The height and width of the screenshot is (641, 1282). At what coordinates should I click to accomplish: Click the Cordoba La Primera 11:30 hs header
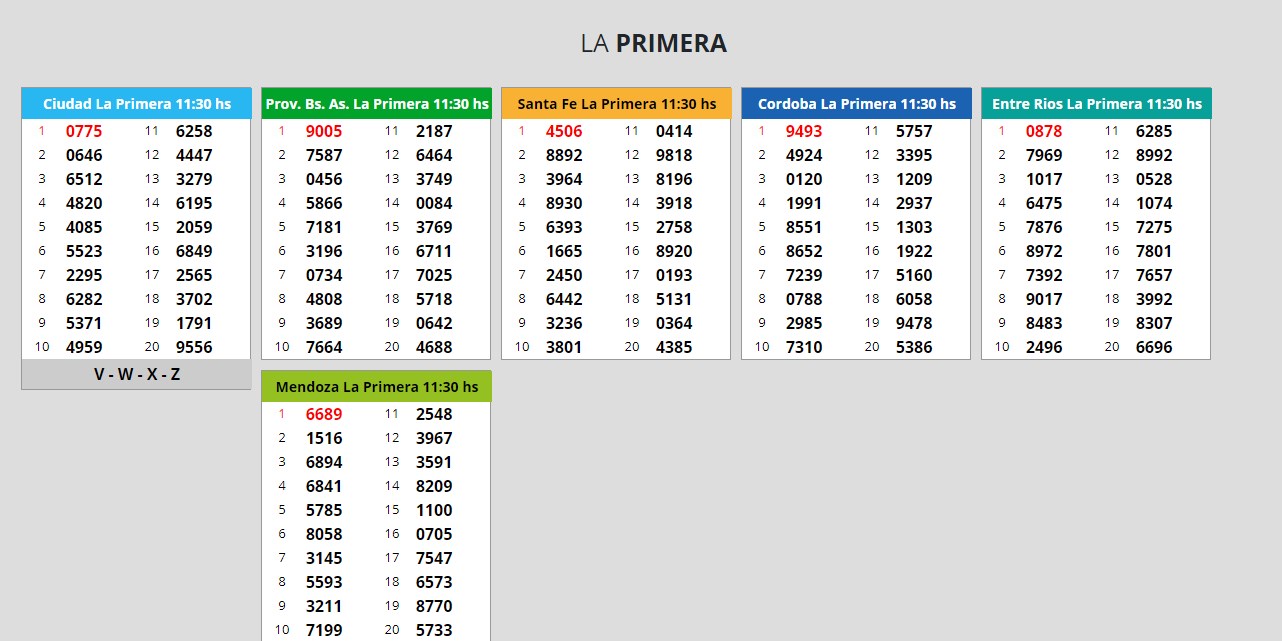click(x=856, y=104)
